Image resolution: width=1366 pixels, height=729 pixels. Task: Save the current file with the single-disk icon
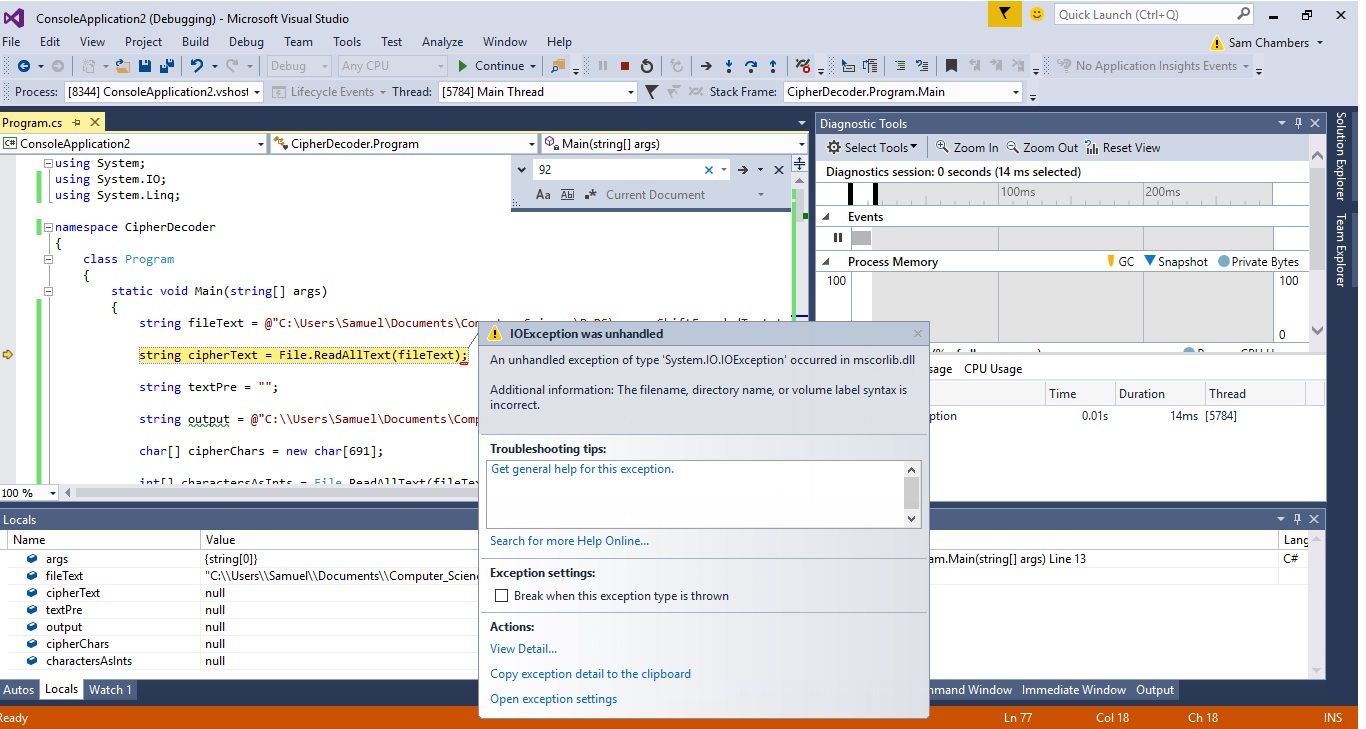coord(145,66)
